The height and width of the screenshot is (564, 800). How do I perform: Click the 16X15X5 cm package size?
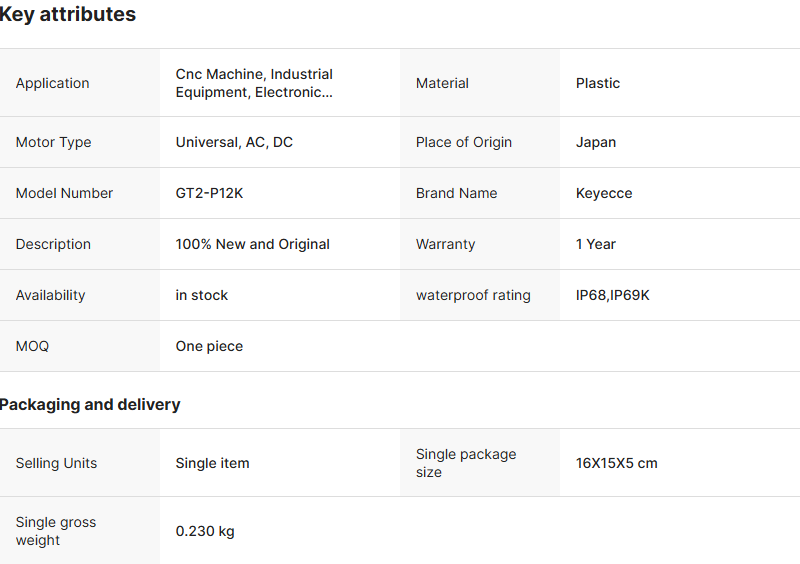pos(616,463)
